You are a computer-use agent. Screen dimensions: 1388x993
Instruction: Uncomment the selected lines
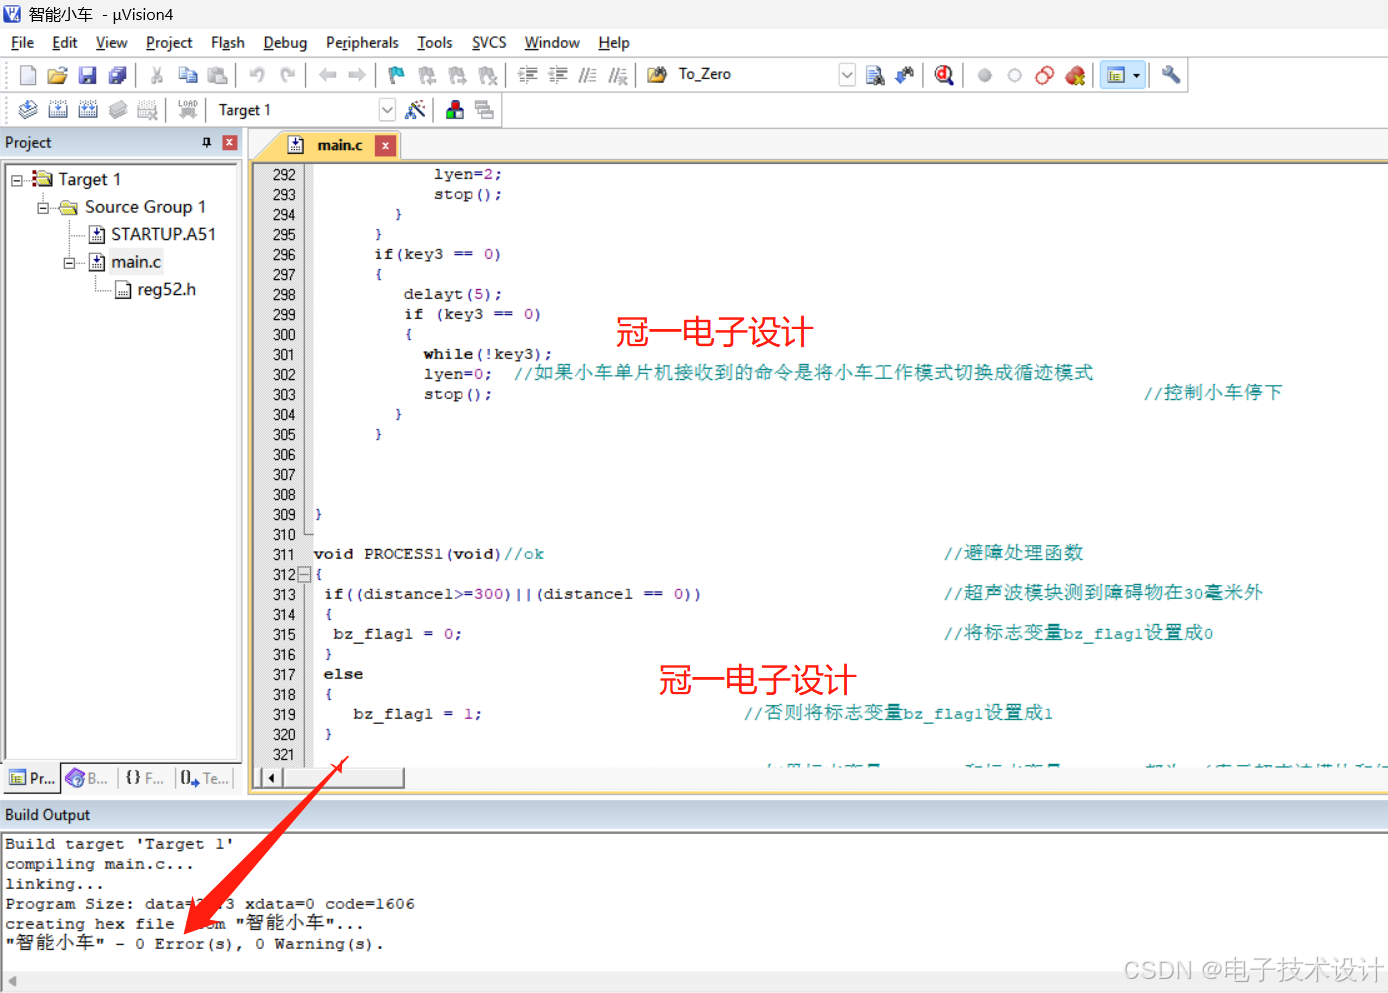click(x=618, y=75)
